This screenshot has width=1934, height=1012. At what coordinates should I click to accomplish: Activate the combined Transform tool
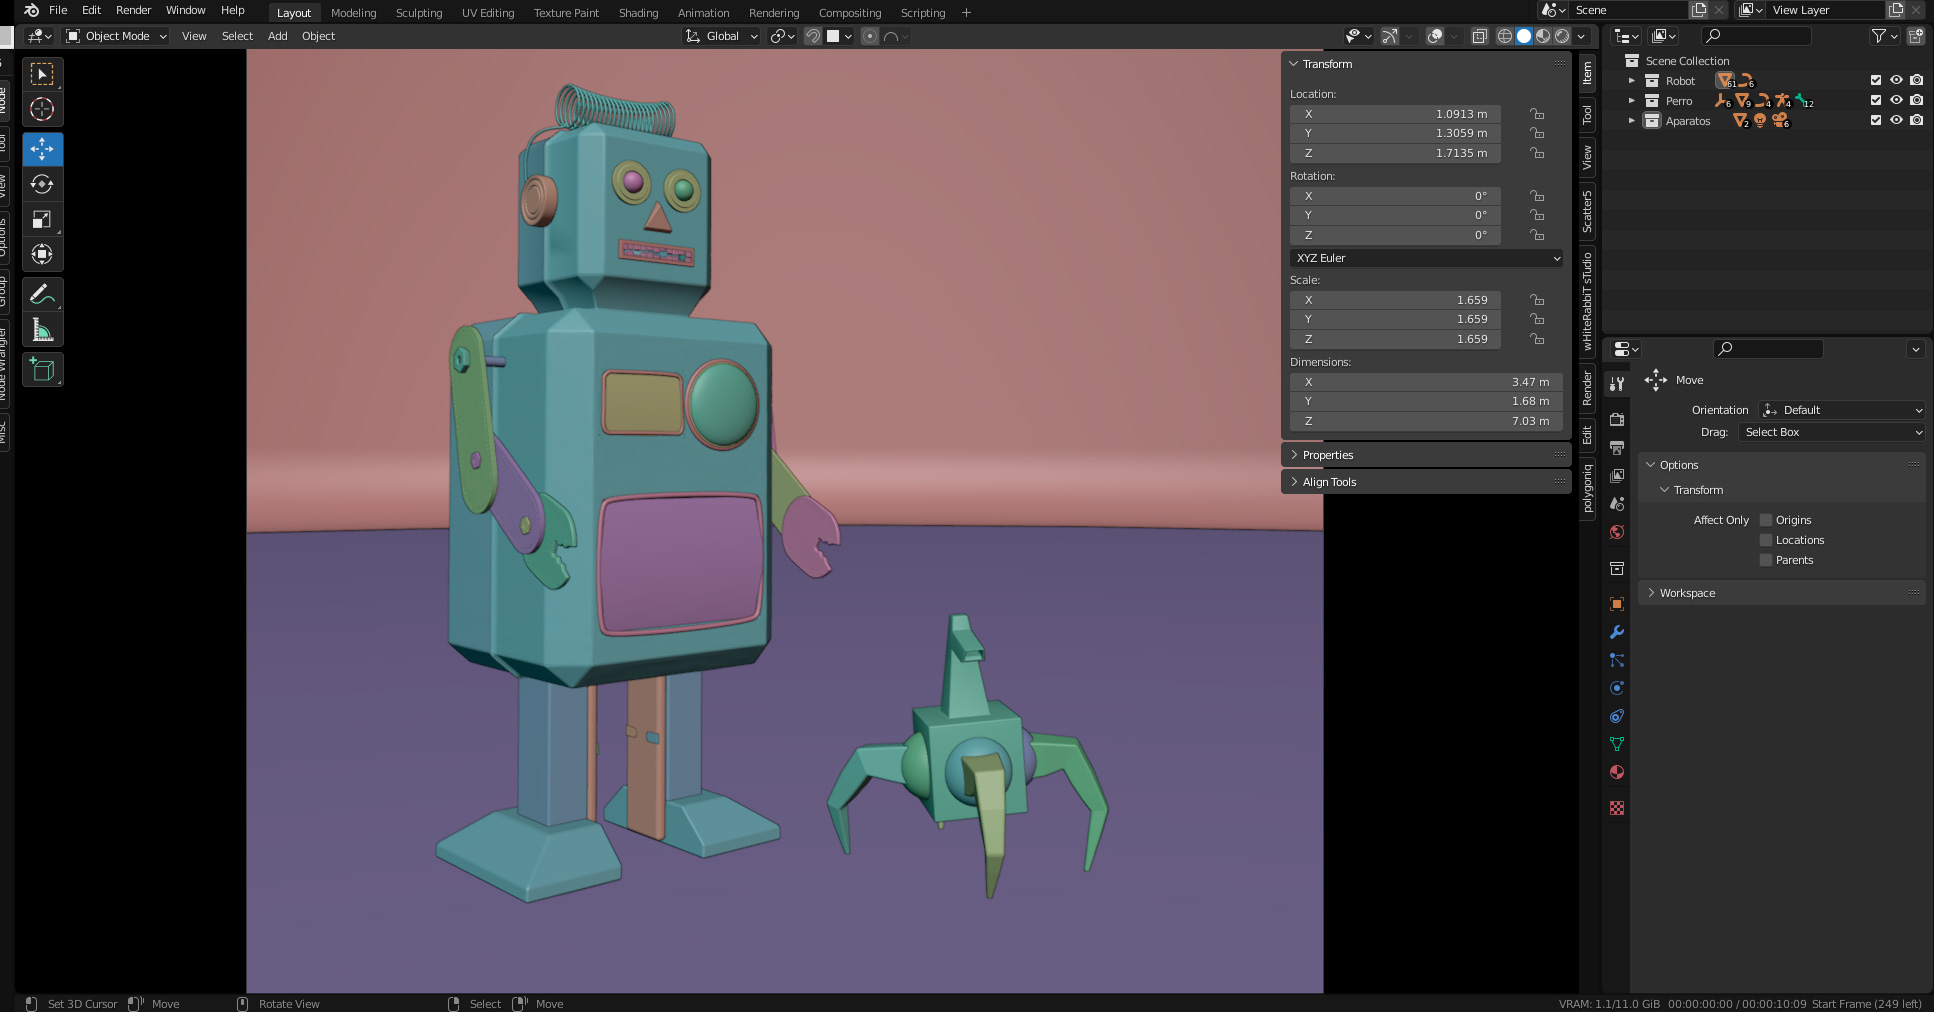(x=42, y=254)
